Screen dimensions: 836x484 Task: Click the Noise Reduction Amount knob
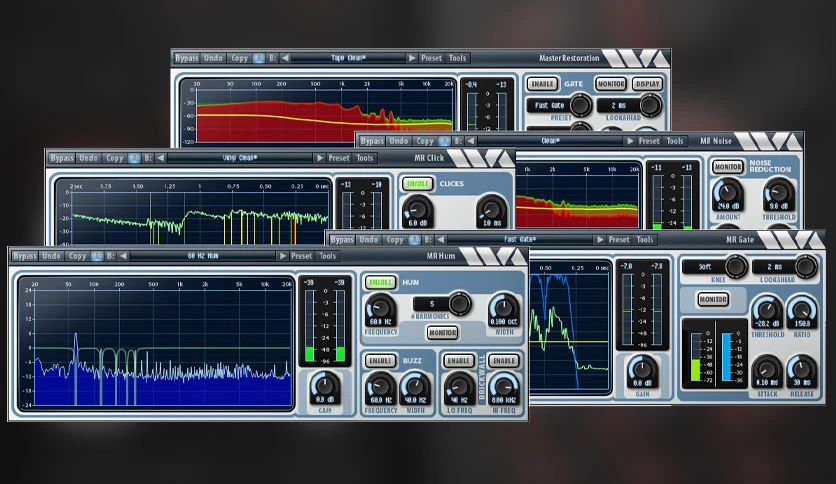coord(727,192)
